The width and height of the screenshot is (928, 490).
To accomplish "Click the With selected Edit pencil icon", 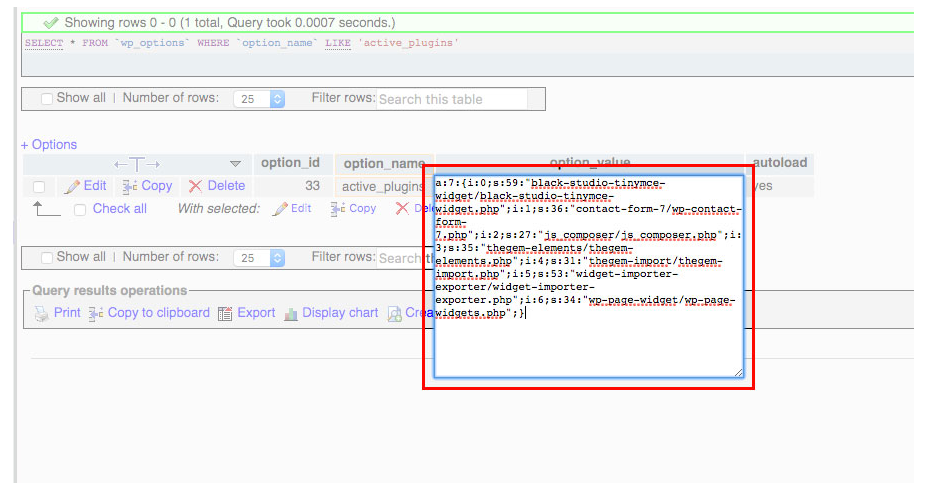I will tap(280, 209).
